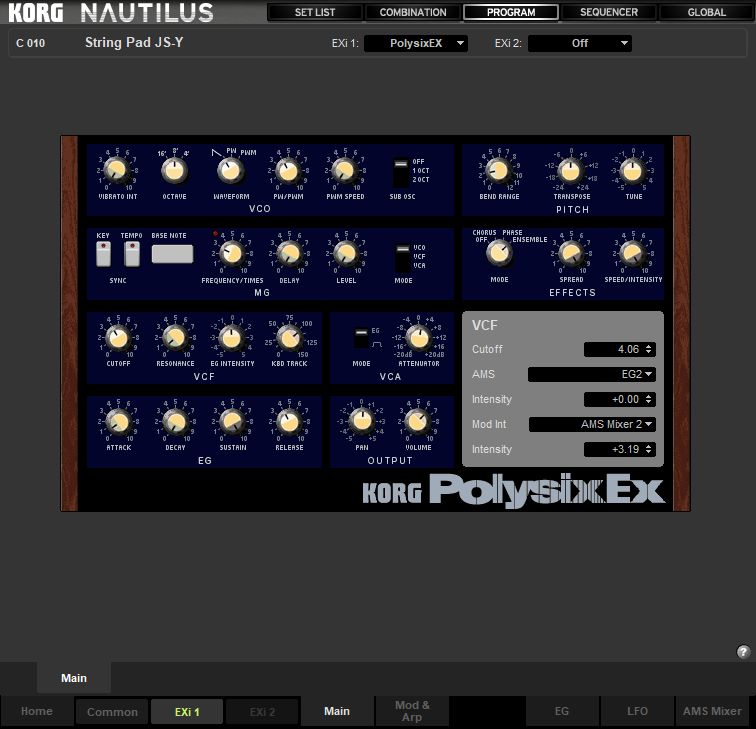
Task: Click the Tune knob
Action: [633, 171]
